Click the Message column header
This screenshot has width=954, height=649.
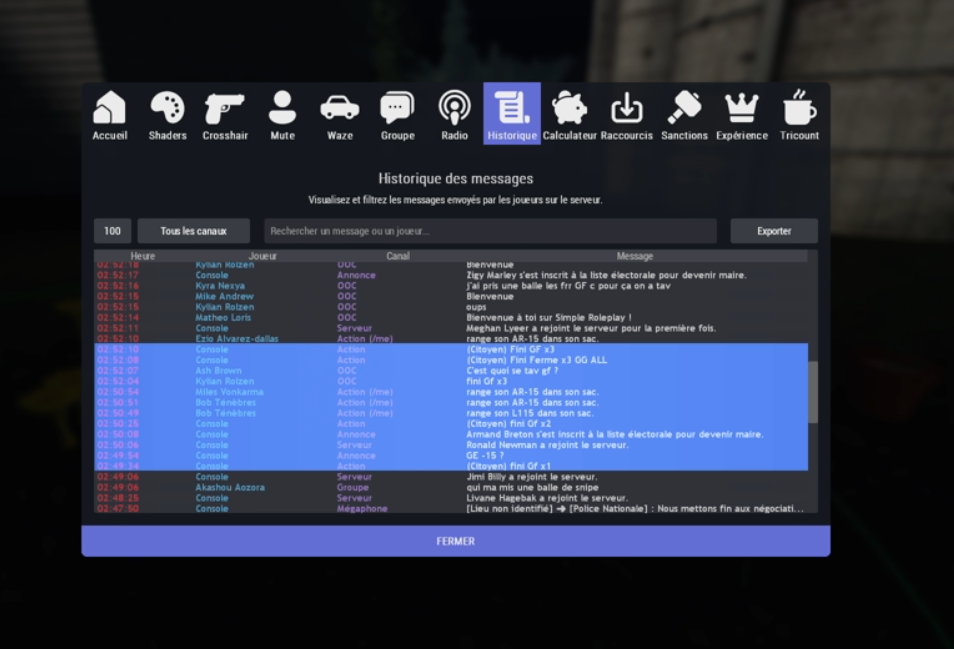pos(635,256)
